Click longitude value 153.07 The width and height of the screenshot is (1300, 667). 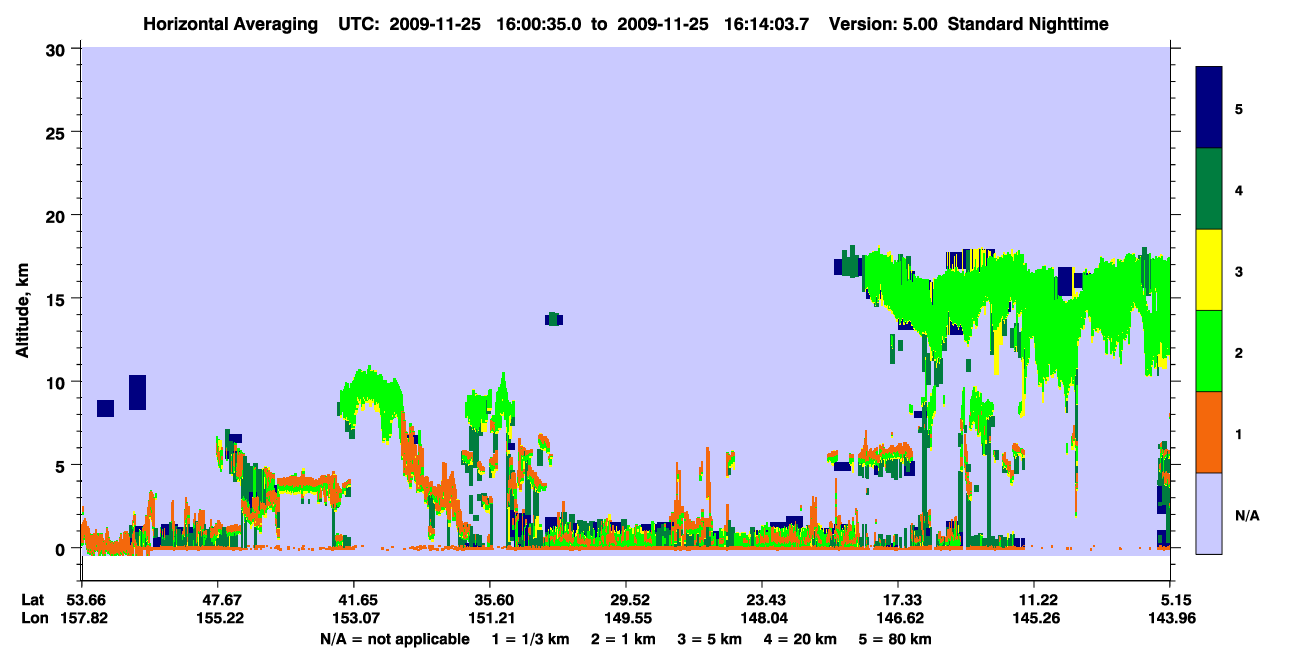[x=354, y=618]
